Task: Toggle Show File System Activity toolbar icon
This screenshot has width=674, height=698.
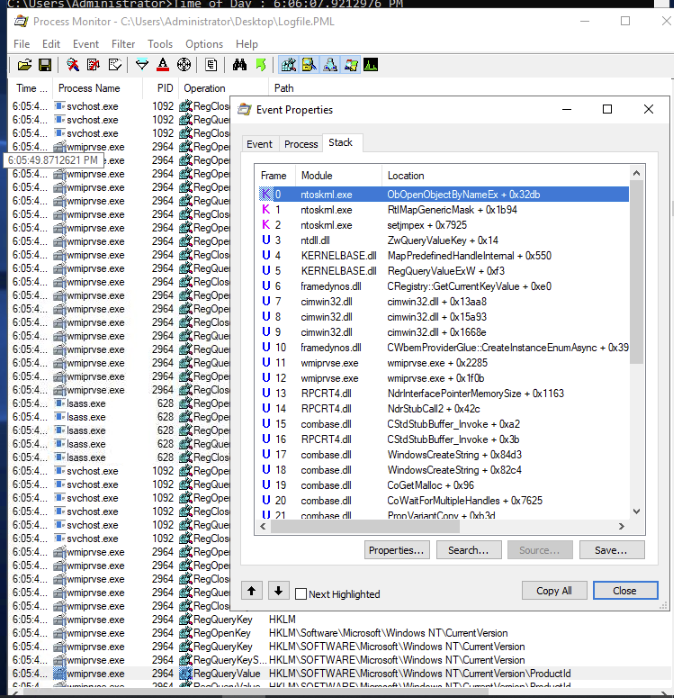Action: point(309,65)
